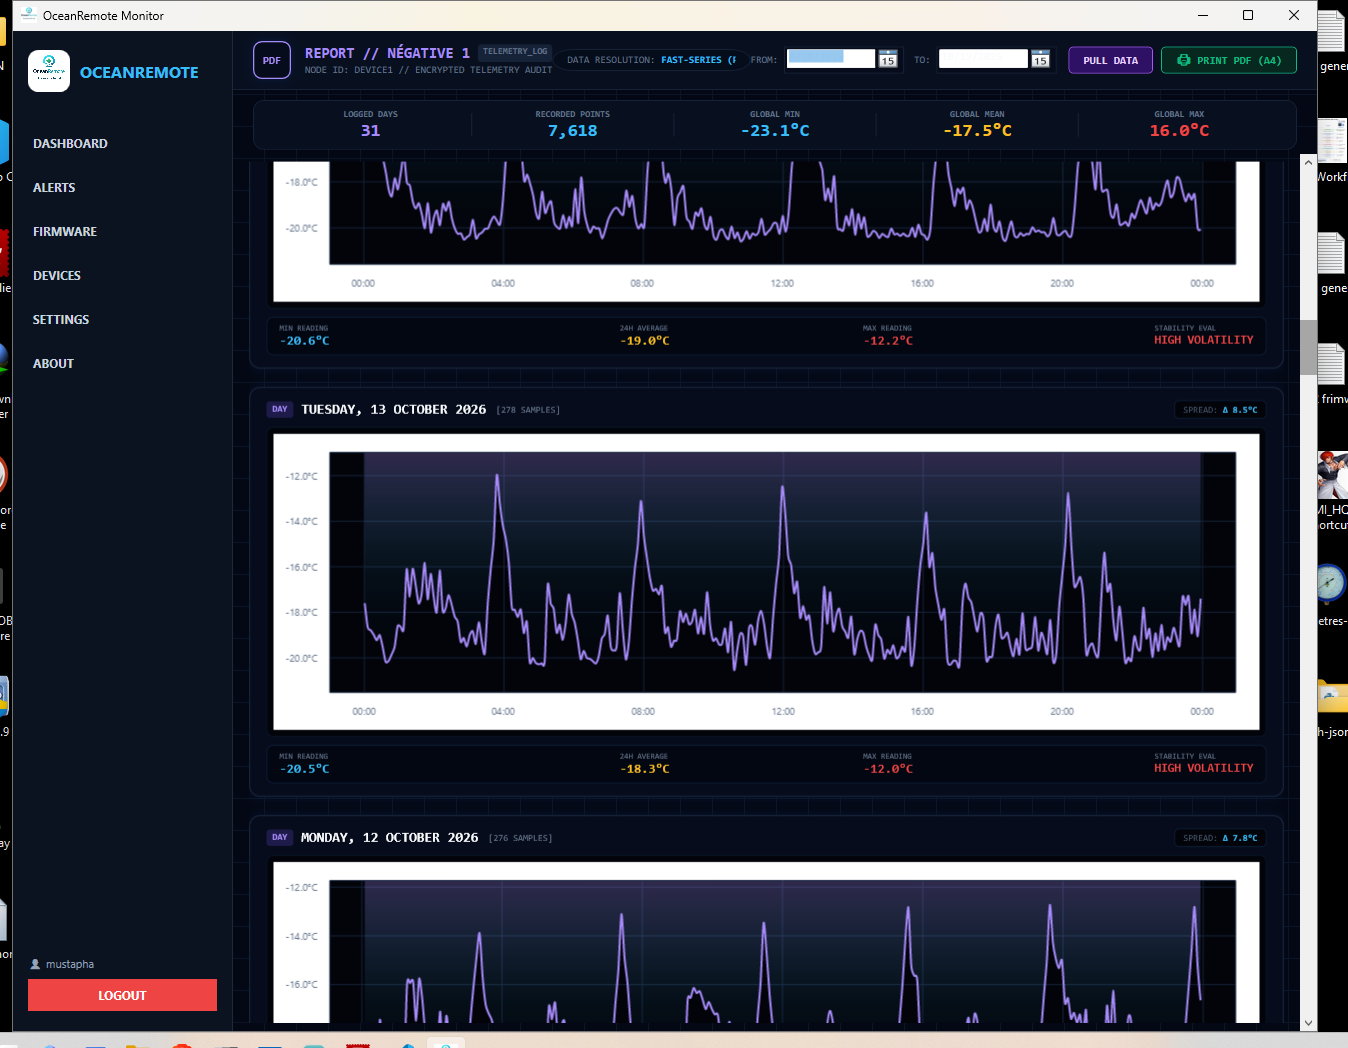Click the TELEMETRY_LOG tag badge
This screenshot has width=1348, height=1048.
(515, 51)
